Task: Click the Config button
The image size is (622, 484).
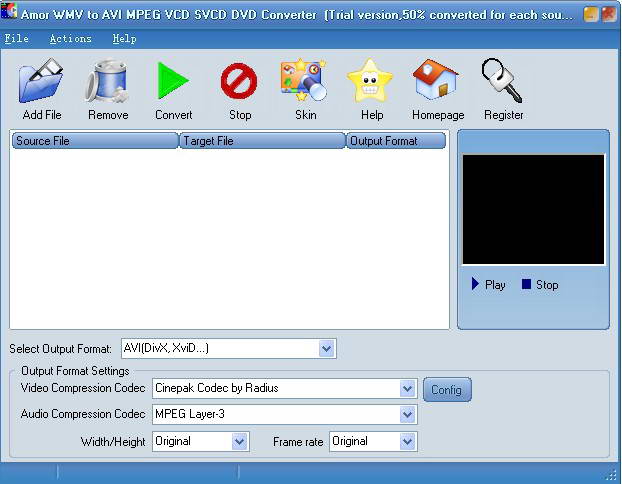Action: tap(447, 390)
